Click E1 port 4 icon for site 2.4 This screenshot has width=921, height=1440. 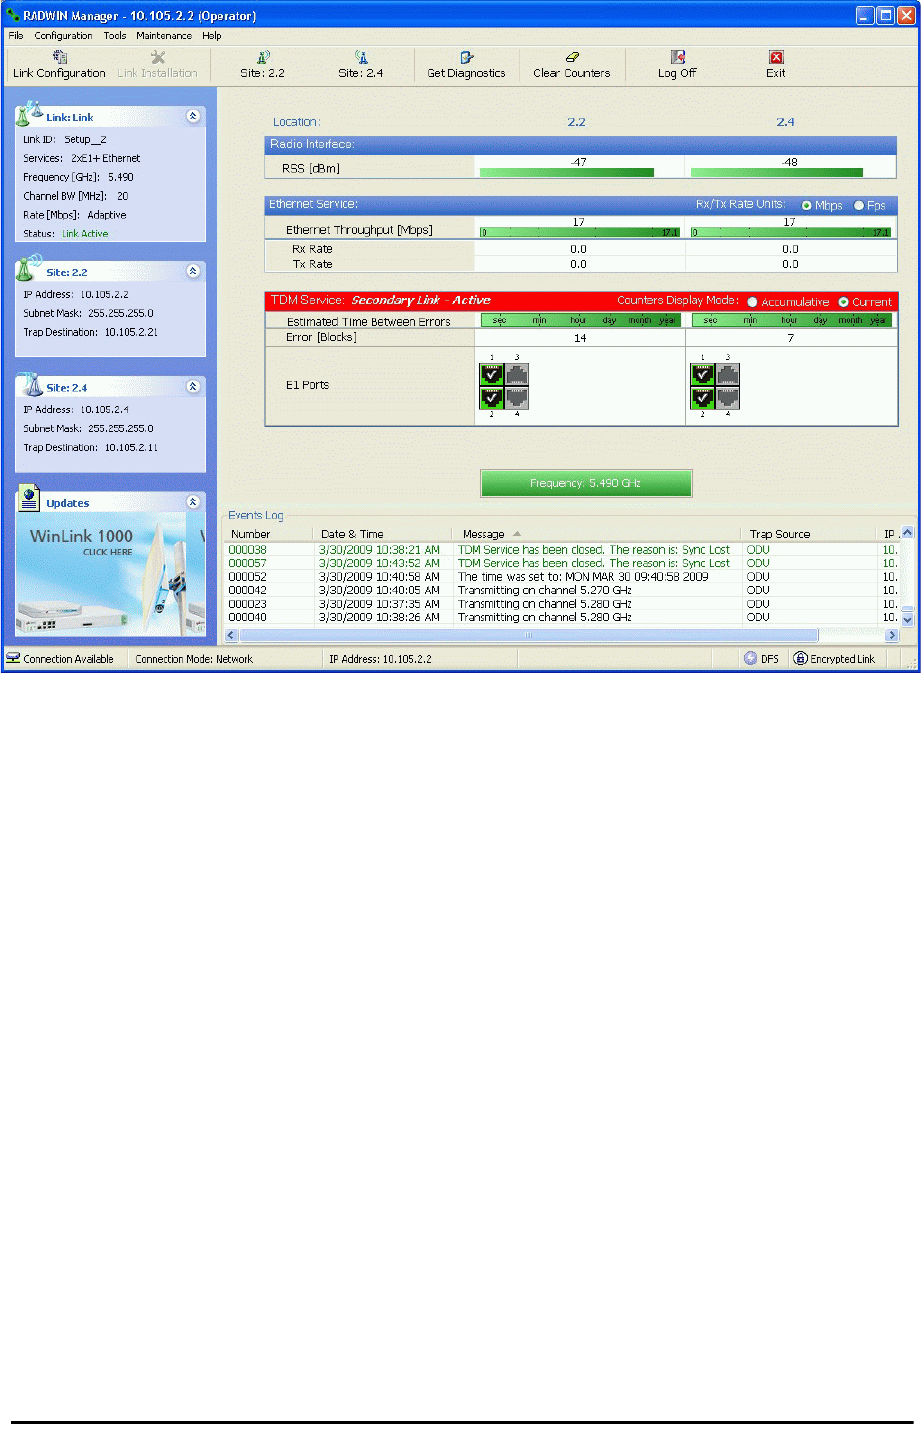click(727, 398)
